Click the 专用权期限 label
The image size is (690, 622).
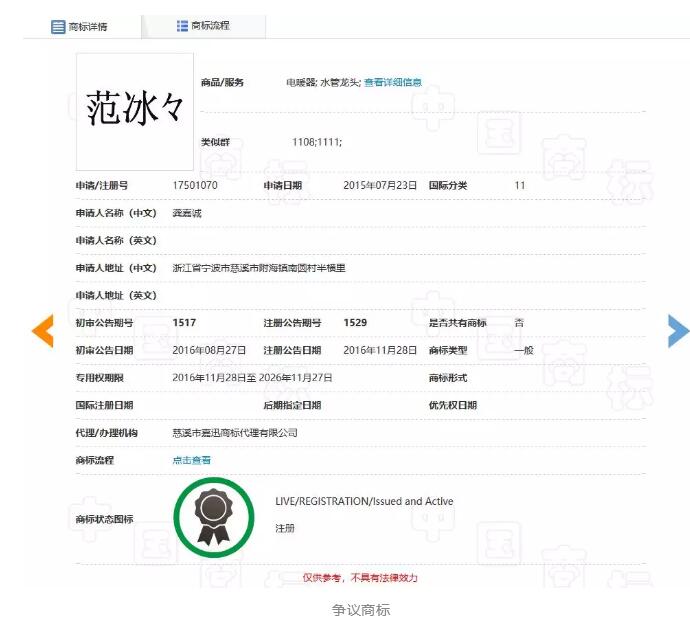click(99, 378)
